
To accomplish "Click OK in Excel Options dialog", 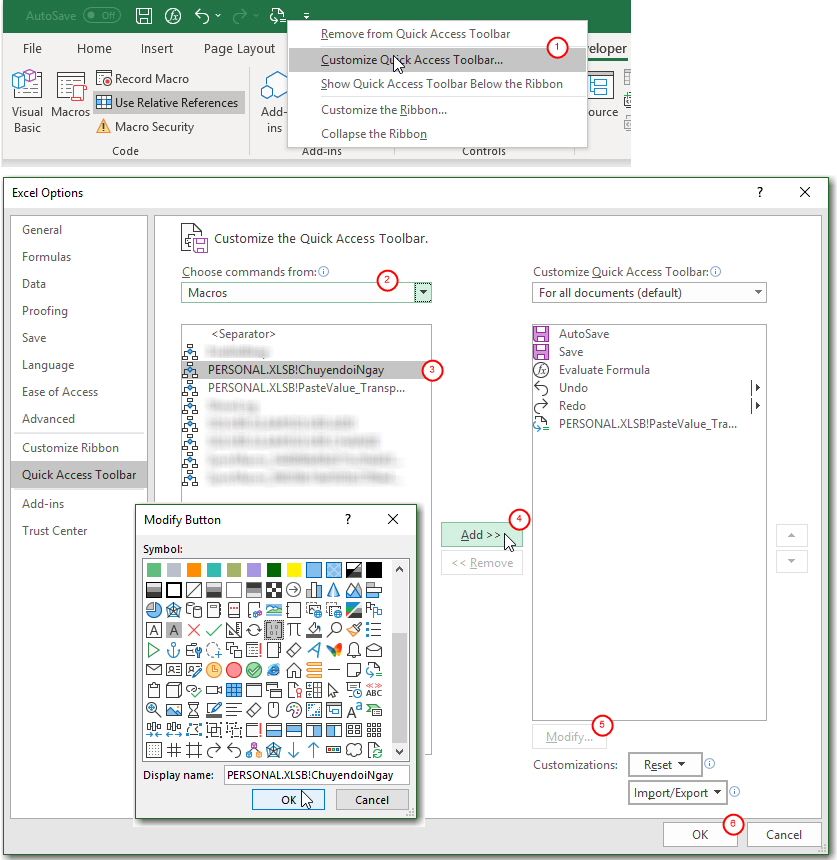I will pyautogui.click(x=700, y=834).
